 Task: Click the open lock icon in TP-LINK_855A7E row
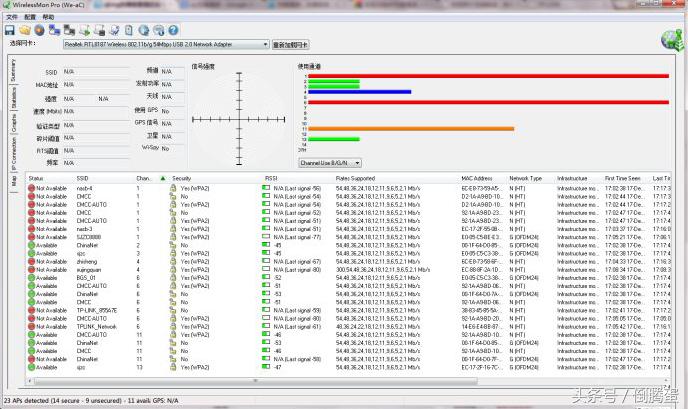(x=173, y=310)
